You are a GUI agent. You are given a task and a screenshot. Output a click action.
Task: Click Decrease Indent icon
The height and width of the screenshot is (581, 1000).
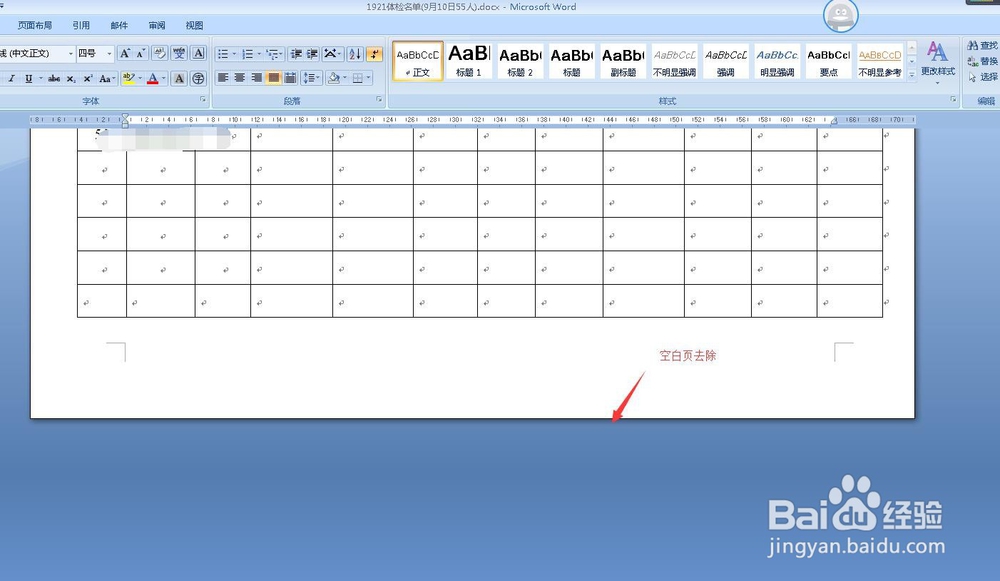tap(296, 54)
